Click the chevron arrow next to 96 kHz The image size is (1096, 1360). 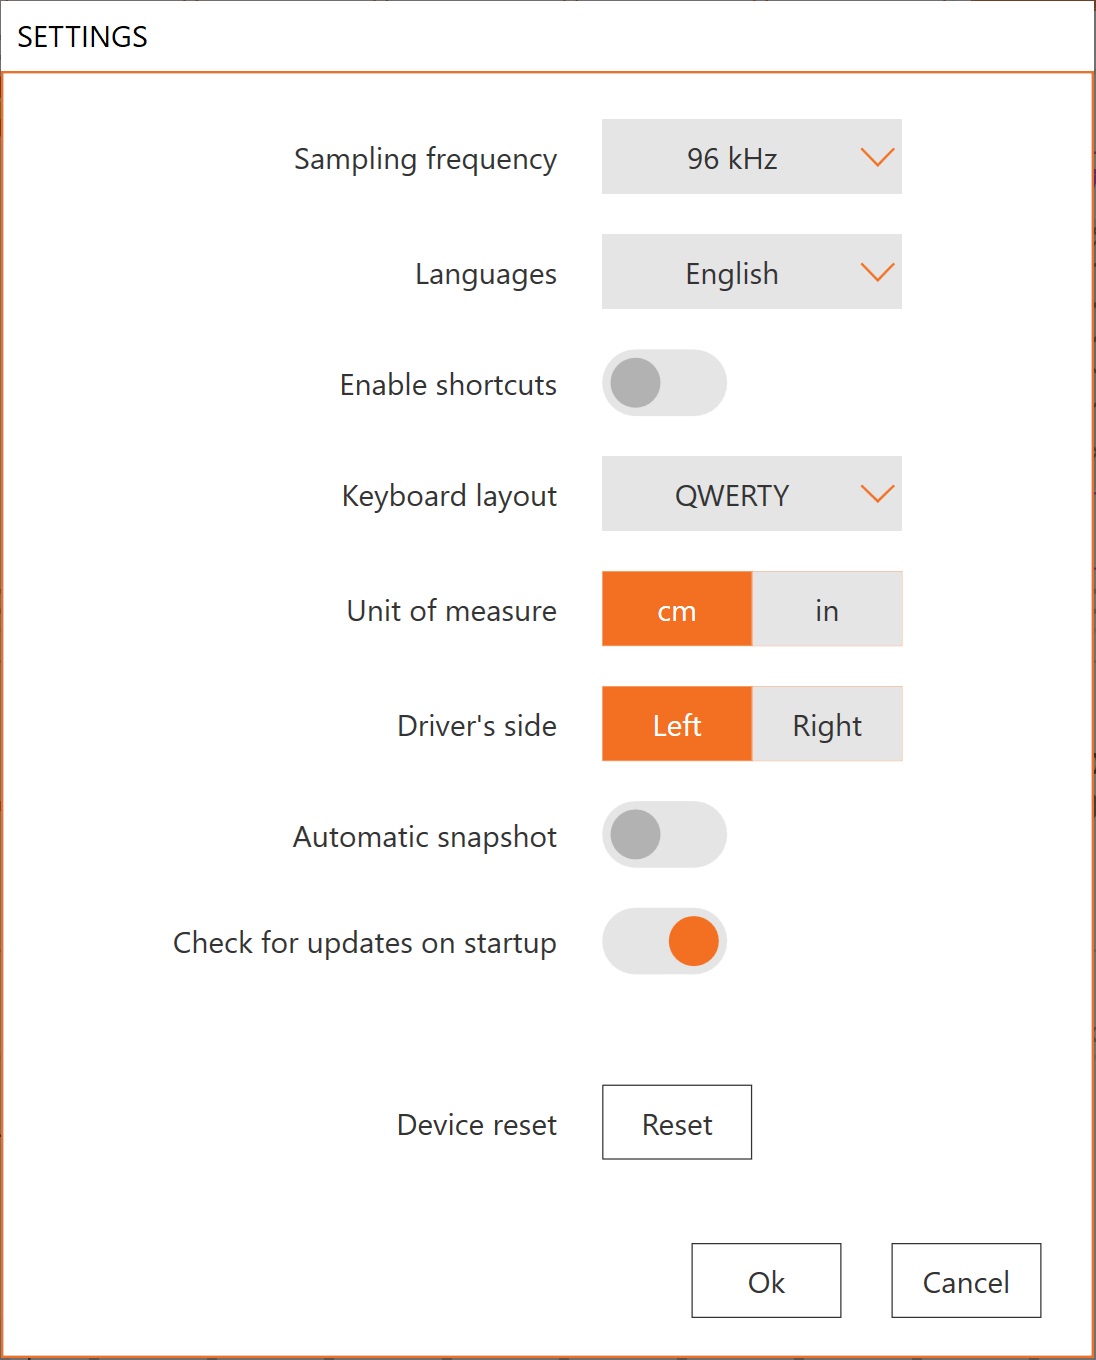click(877, 157)
